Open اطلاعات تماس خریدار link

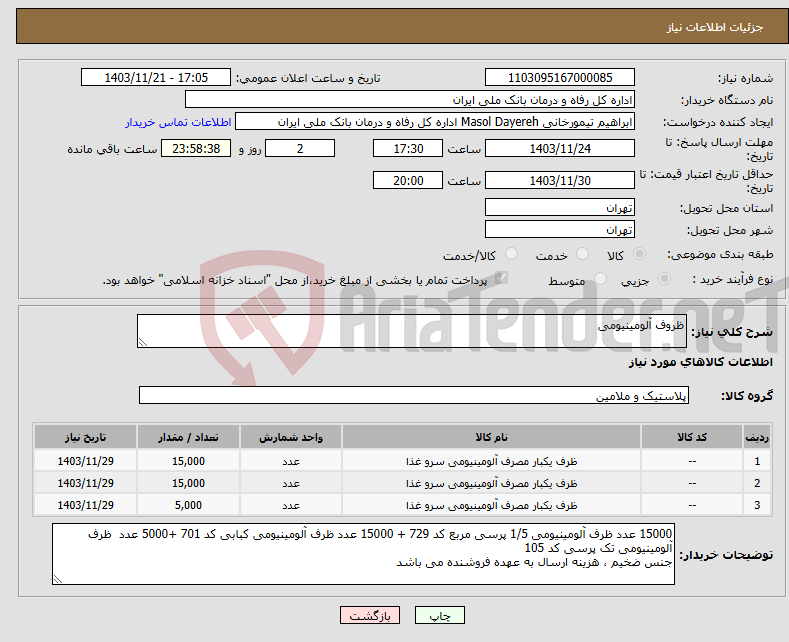point(178,122)
